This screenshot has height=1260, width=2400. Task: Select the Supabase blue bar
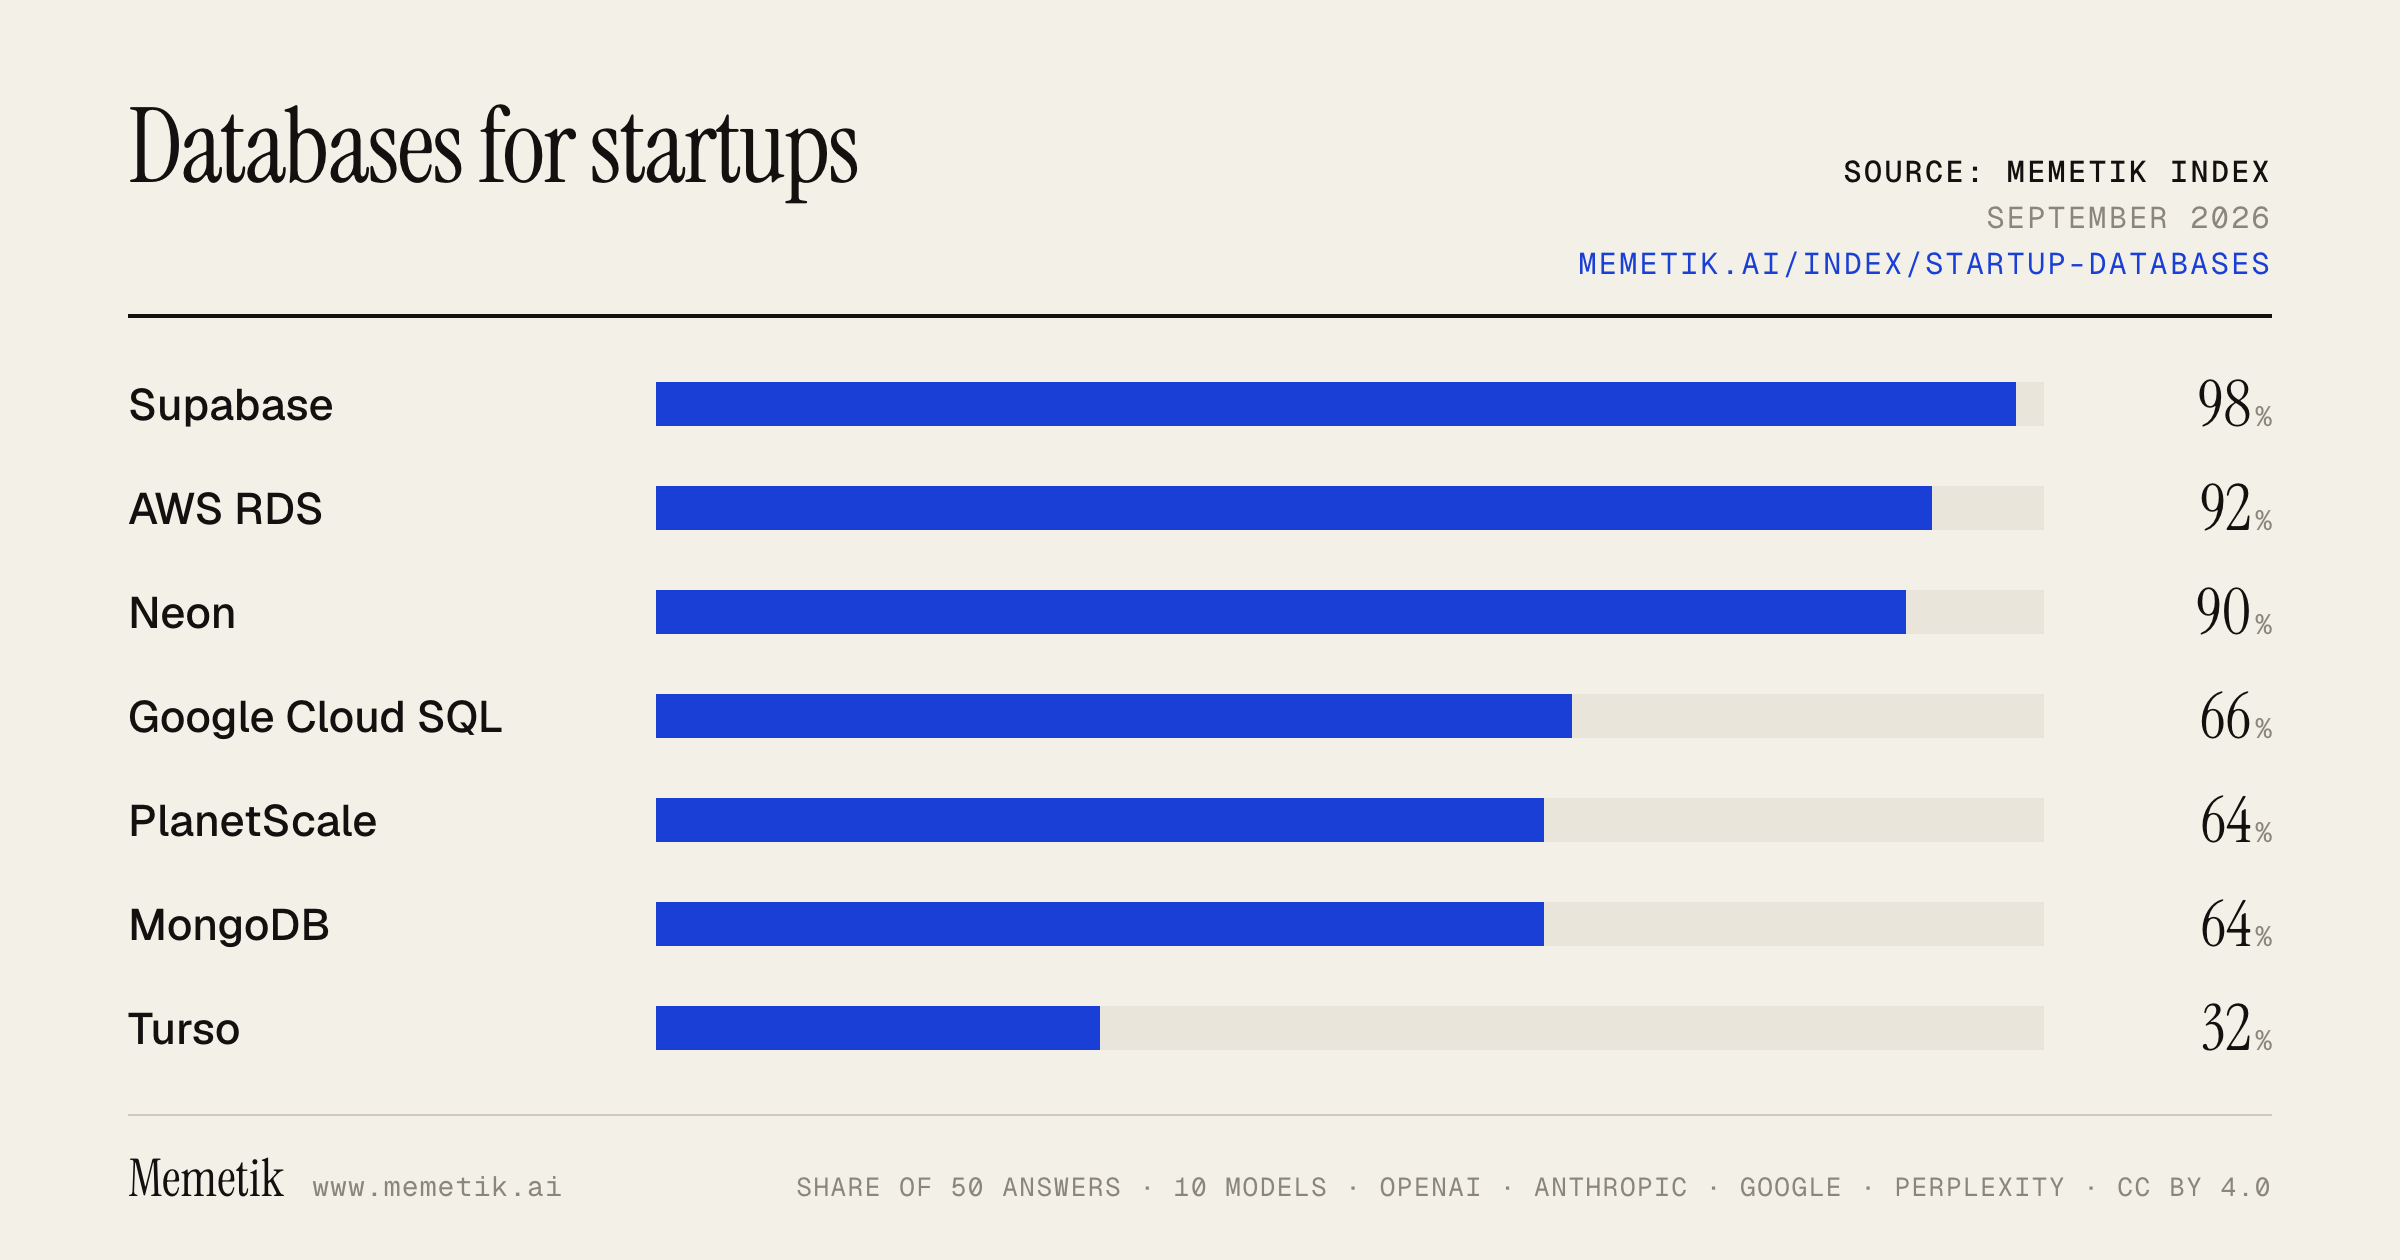[x=1336, y=404]
